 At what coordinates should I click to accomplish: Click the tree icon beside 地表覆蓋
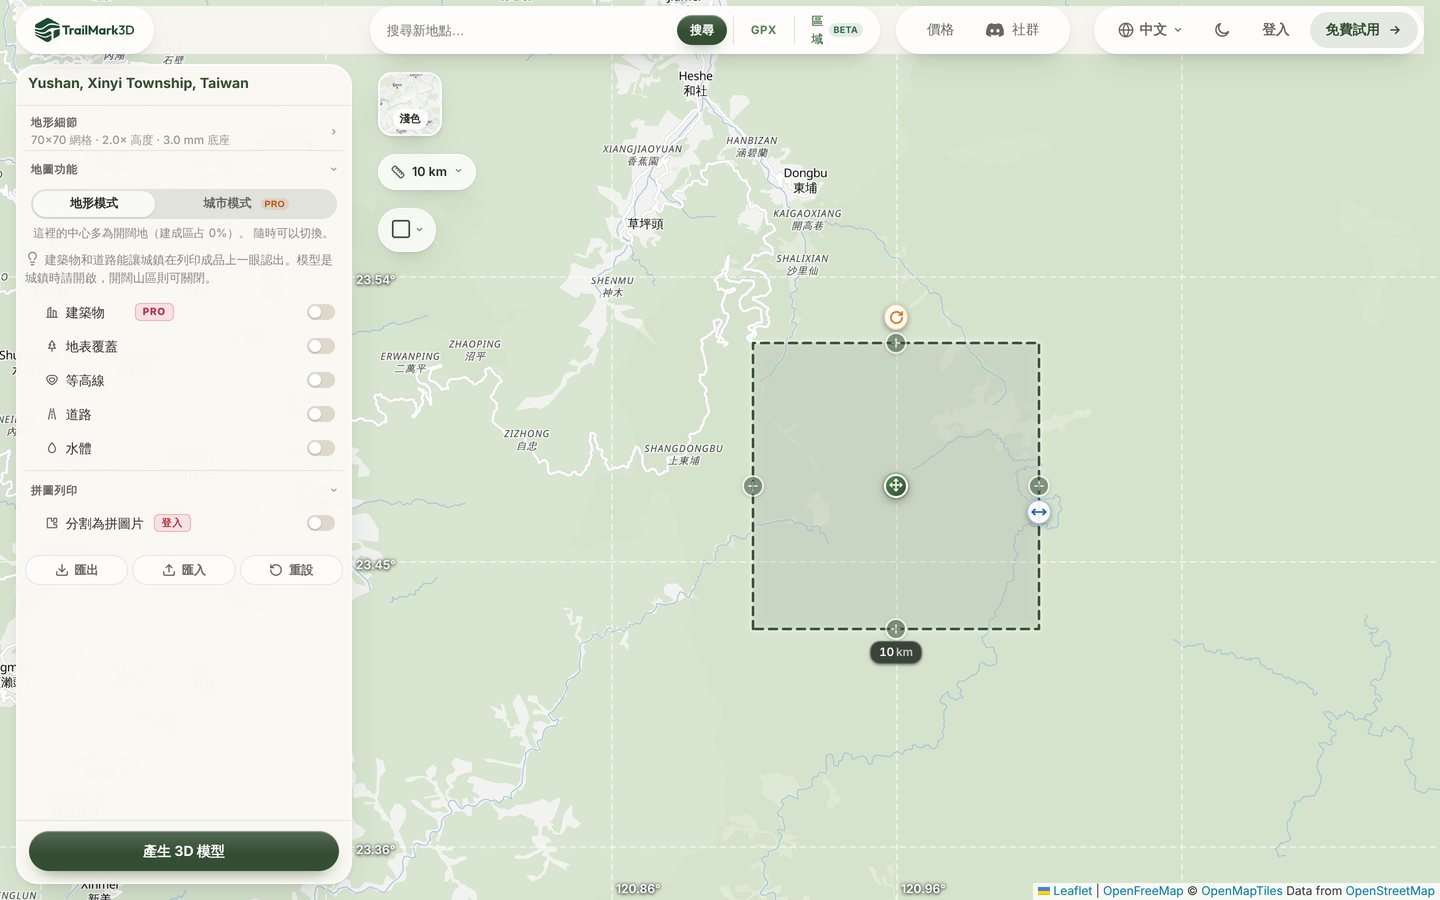[52, 346]
